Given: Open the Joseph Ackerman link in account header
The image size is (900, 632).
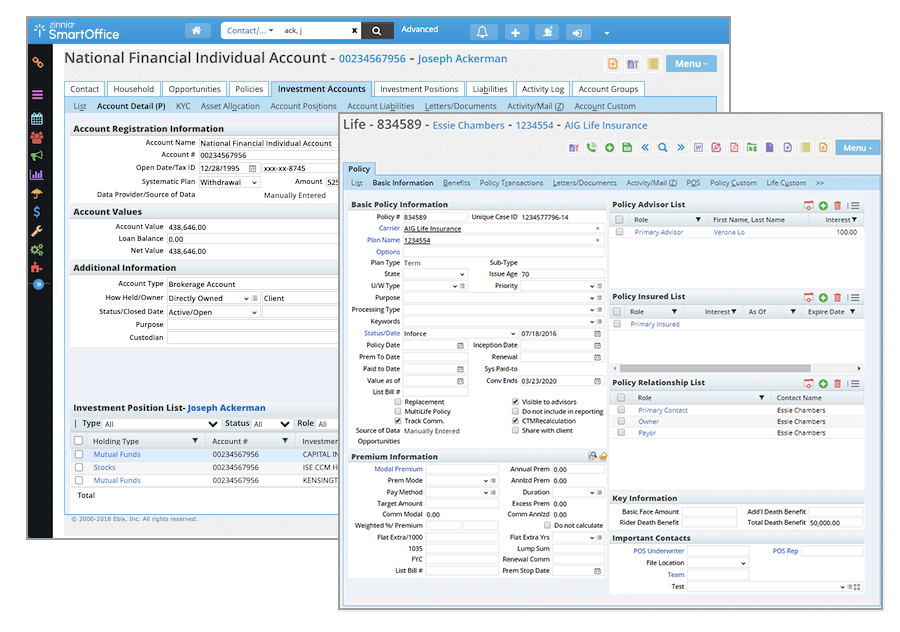Looking at the screenshot, I should click(462, 59).
